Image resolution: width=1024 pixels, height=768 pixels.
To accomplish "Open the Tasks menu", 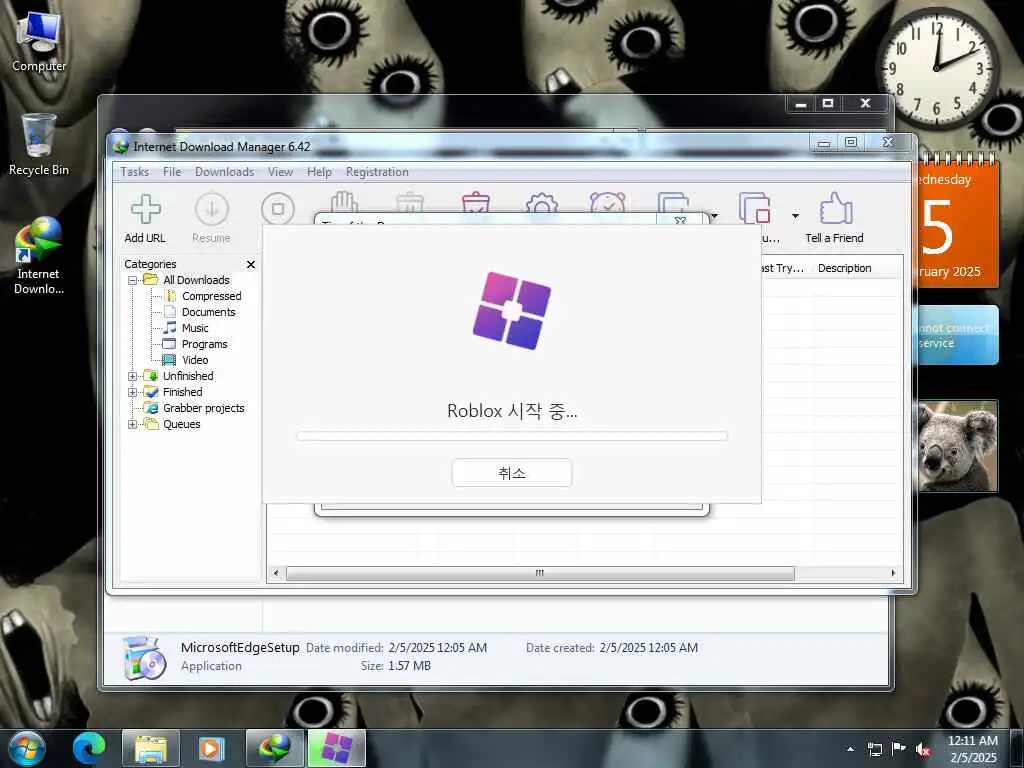I will pos(135,172).
